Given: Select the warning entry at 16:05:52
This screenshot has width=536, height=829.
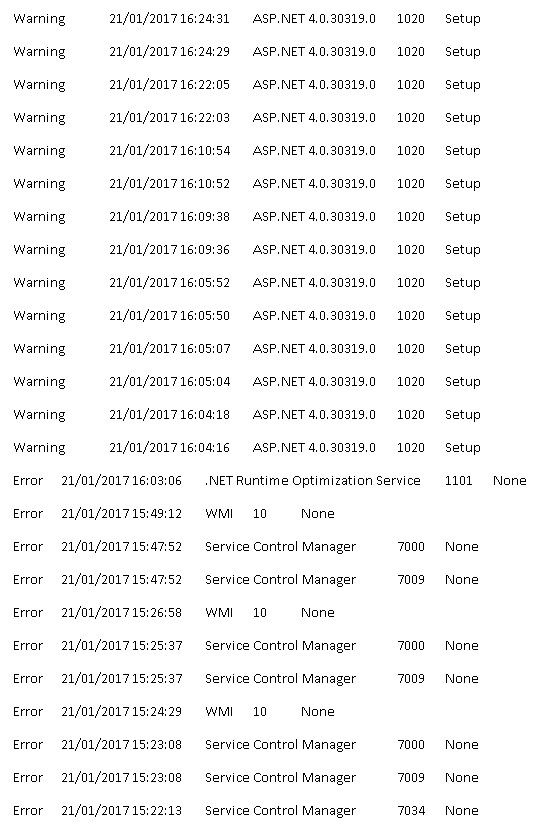Looking at the screenshot, I should point(247,283).
